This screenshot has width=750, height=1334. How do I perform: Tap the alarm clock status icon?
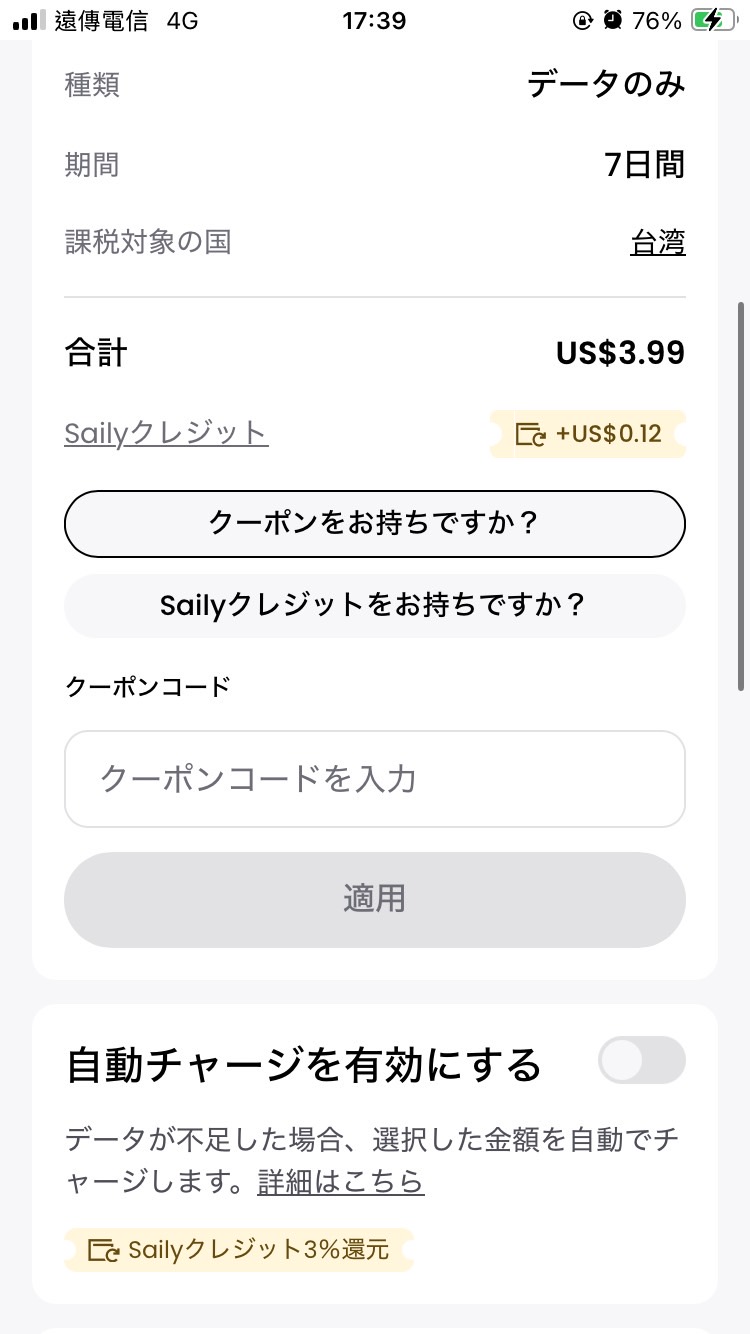[x=613, y=20]
